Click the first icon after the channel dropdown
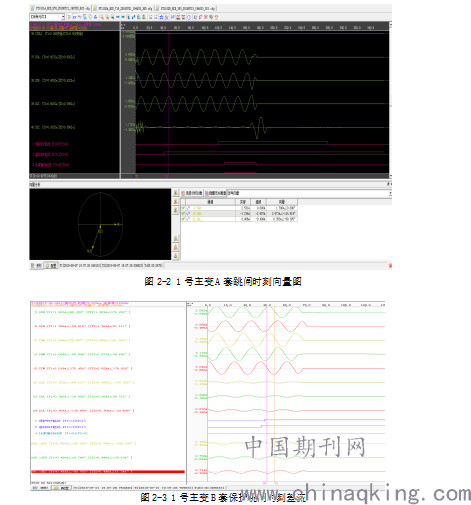The image size is (471, 505). 69,17
